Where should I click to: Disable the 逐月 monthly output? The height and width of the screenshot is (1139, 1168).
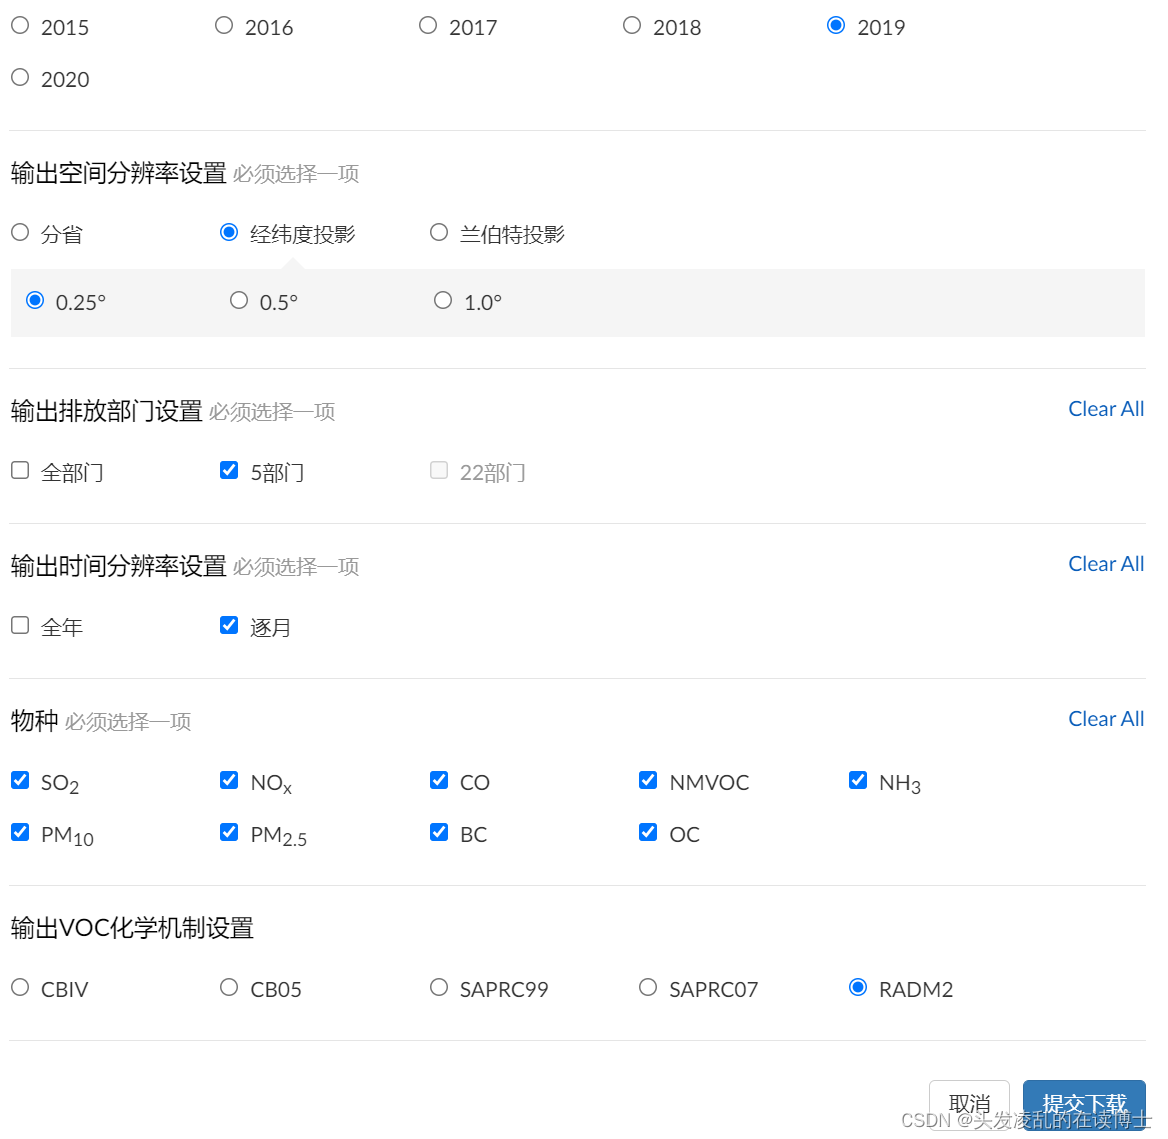(228, 624)
